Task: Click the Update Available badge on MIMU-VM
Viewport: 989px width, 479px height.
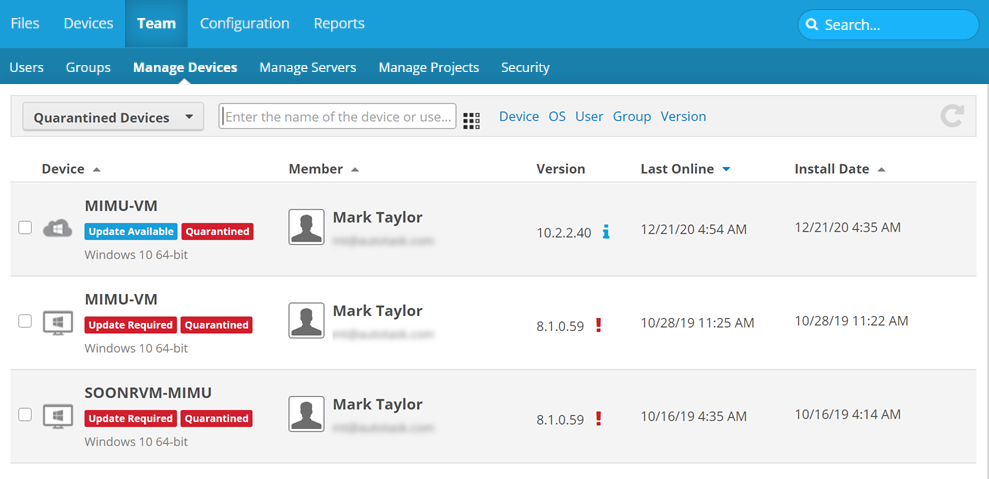Action: (x=131, y=232)
